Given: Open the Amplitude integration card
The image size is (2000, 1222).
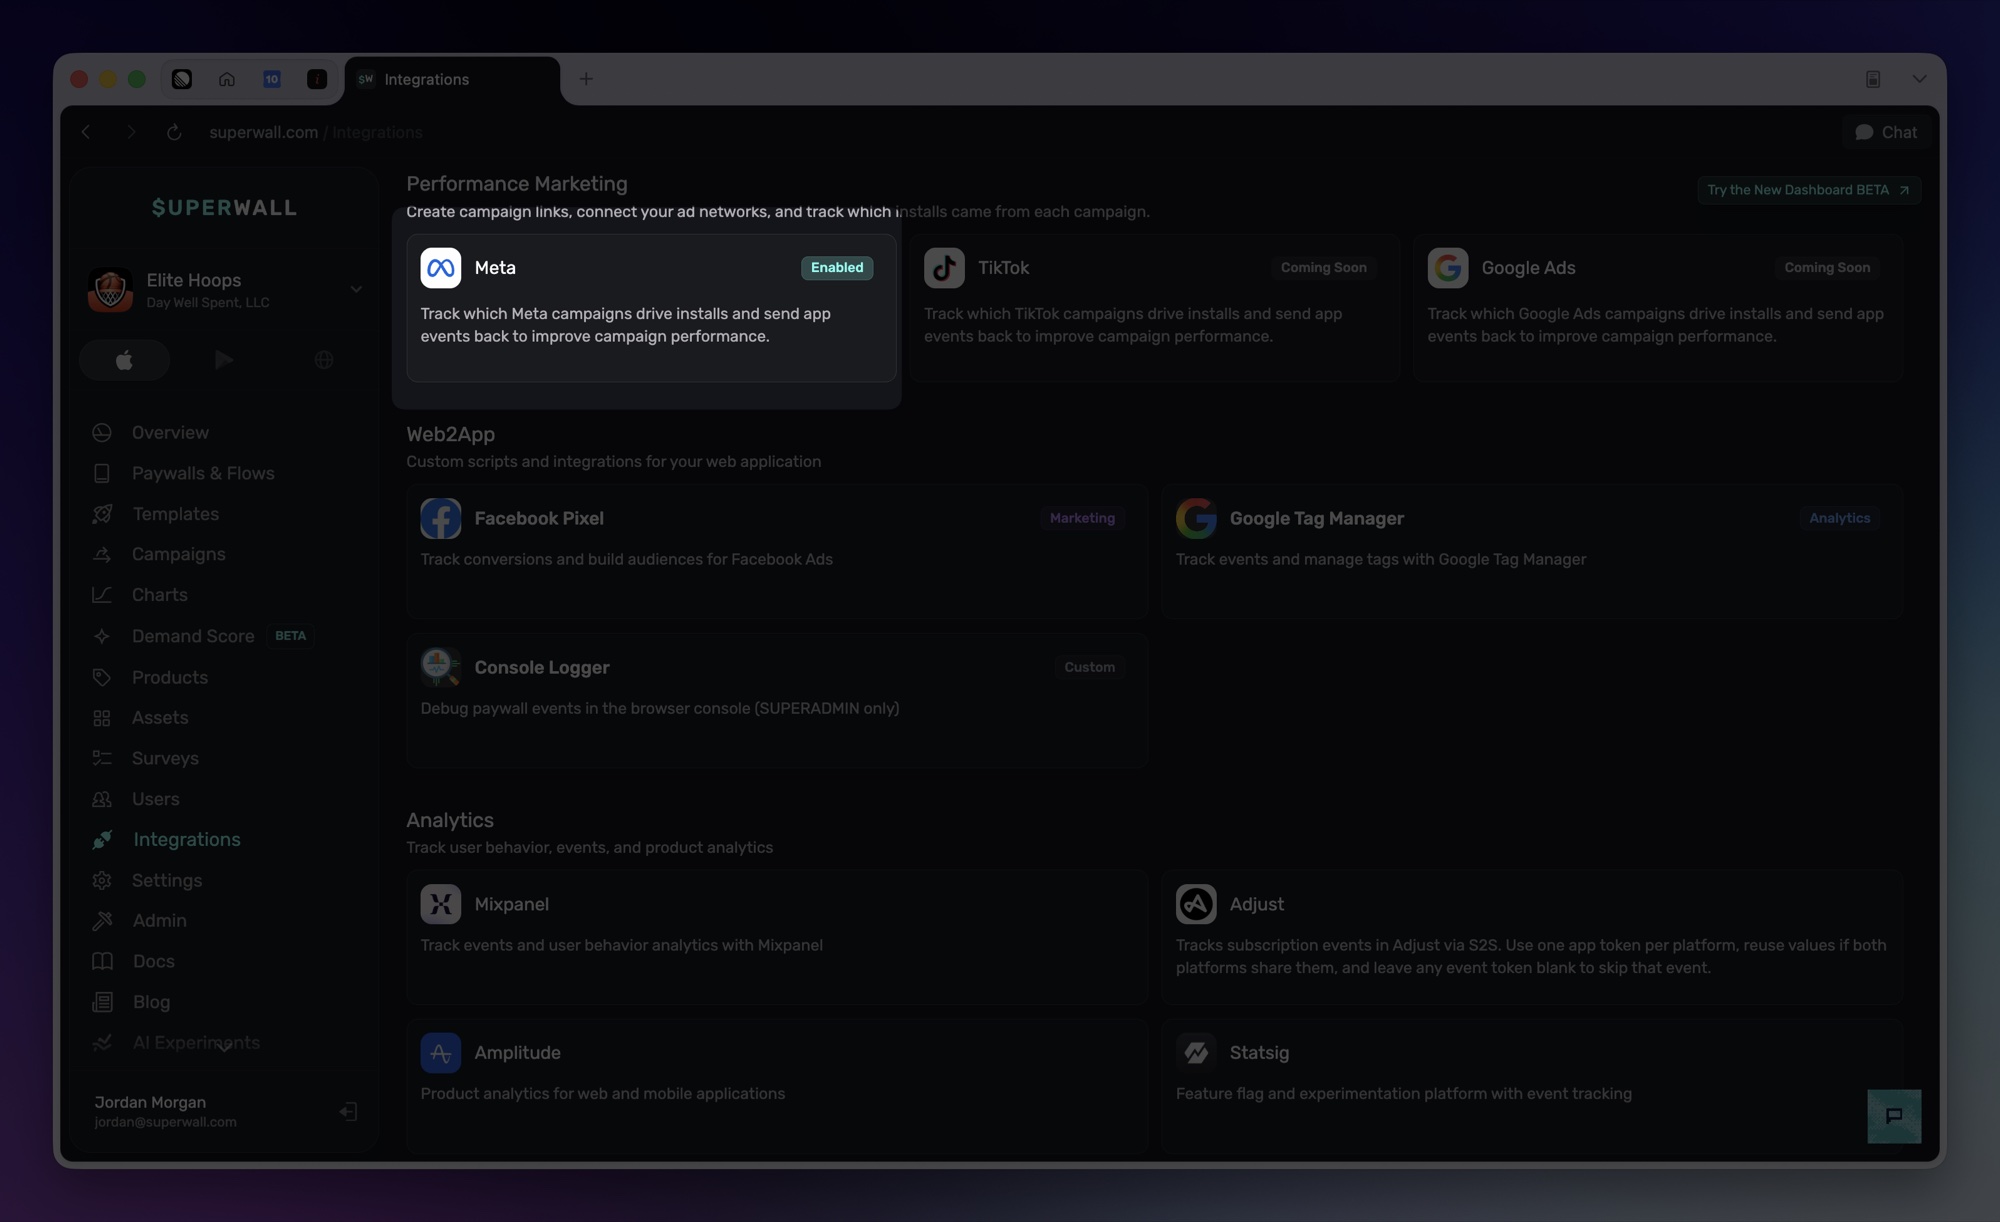Looking at the screenshot, I should tap(777, 1086).
